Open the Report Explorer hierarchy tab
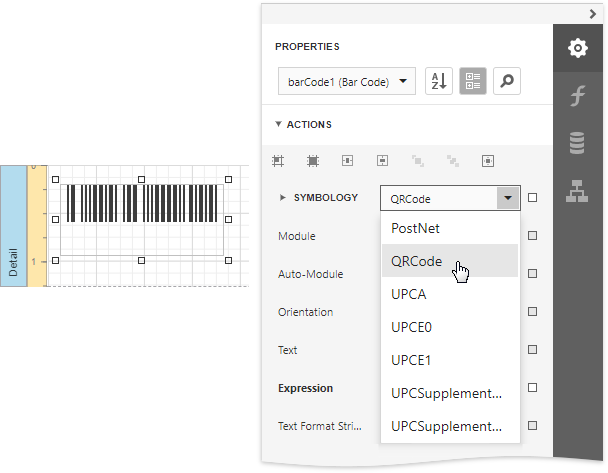The width and height of the screenshot is (608, 473). pos(577,192)
